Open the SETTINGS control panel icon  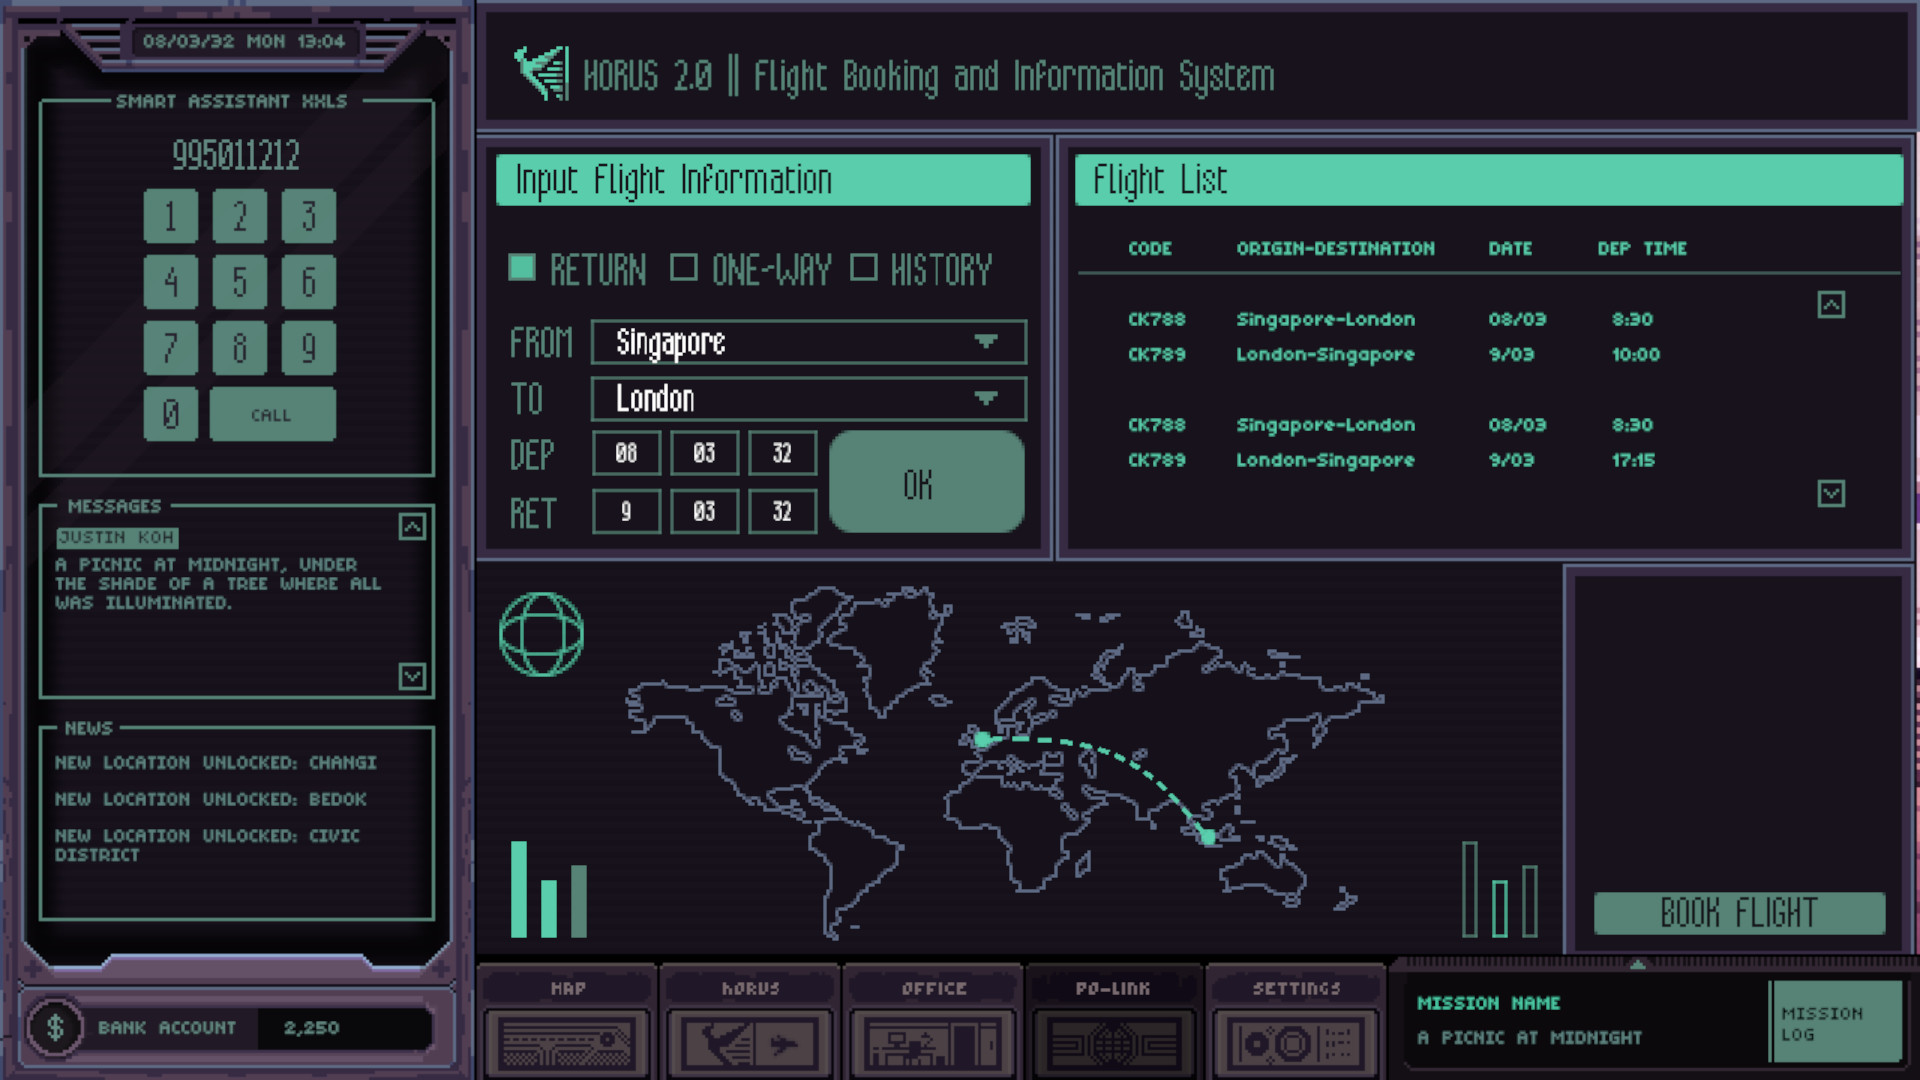pos(1296,1040)
